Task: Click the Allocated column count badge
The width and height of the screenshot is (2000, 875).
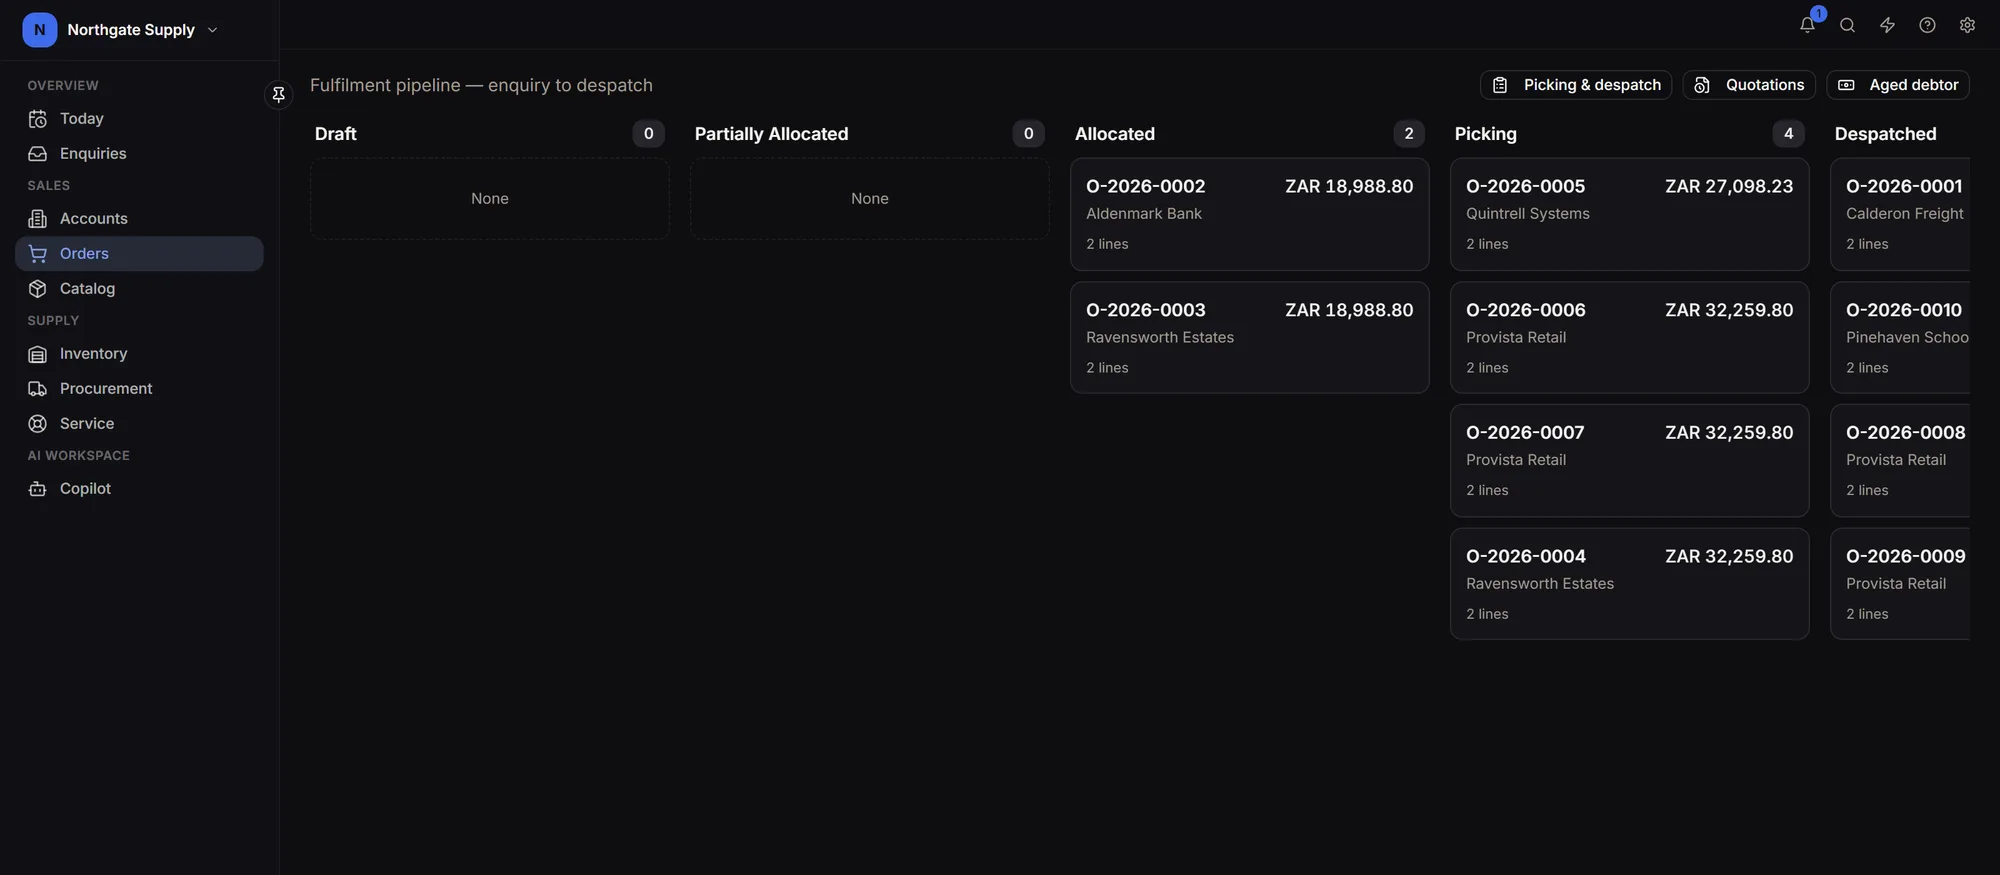Action: coord(1409,134)
